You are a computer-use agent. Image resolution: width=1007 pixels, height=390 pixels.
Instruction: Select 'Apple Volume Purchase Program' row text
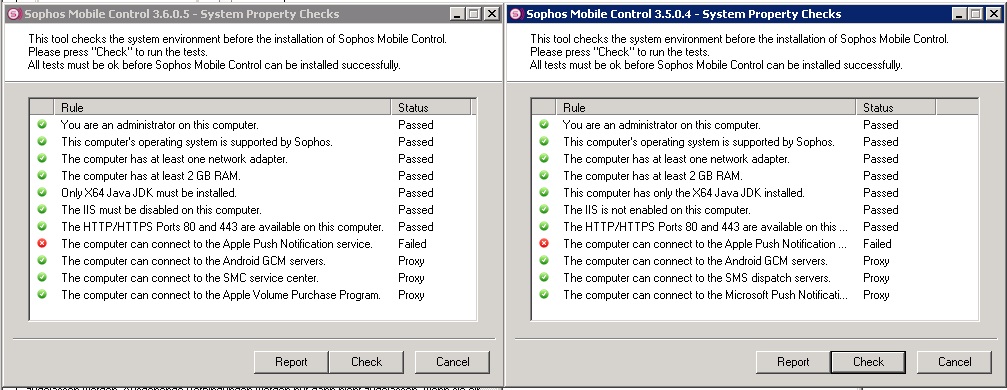(x=221, y=295)
